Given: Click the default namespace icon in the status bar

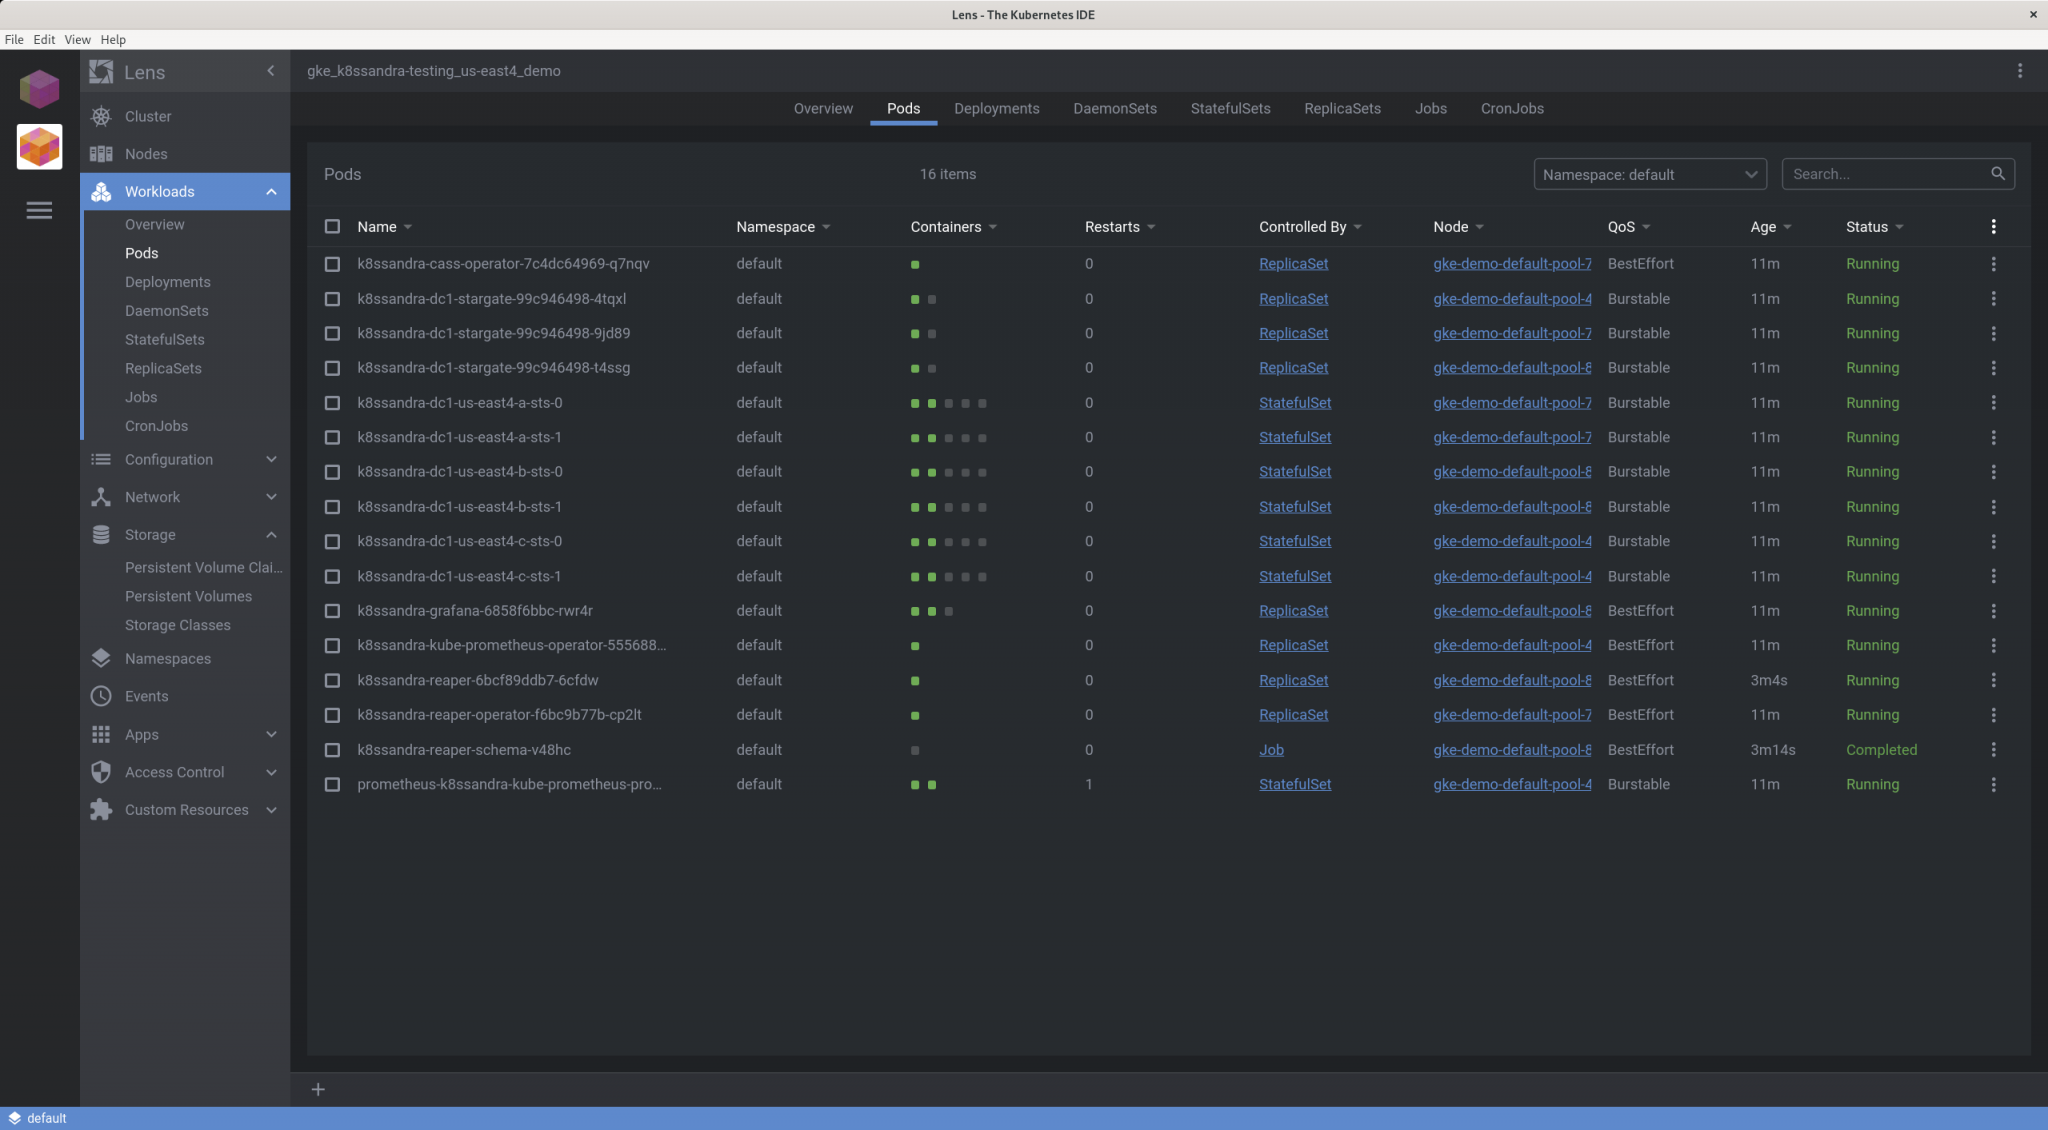Looking at the screenshot, I should 14,1118.
